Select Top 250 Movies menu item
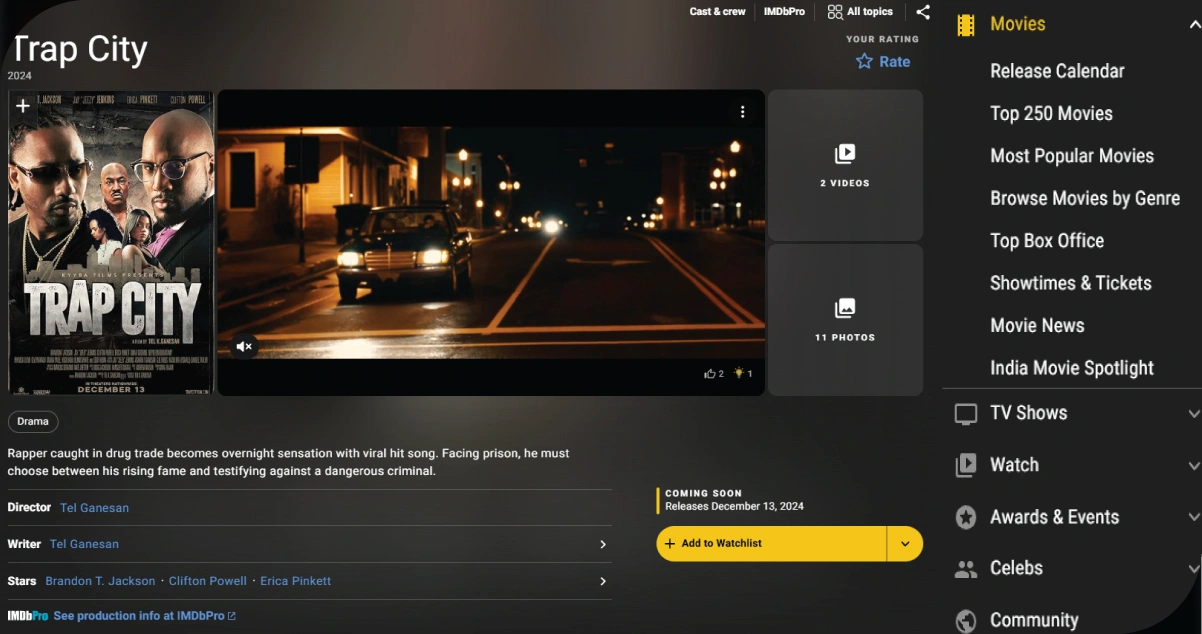The width and height of the screenshot is (1202, 634). click(1051, 114)
